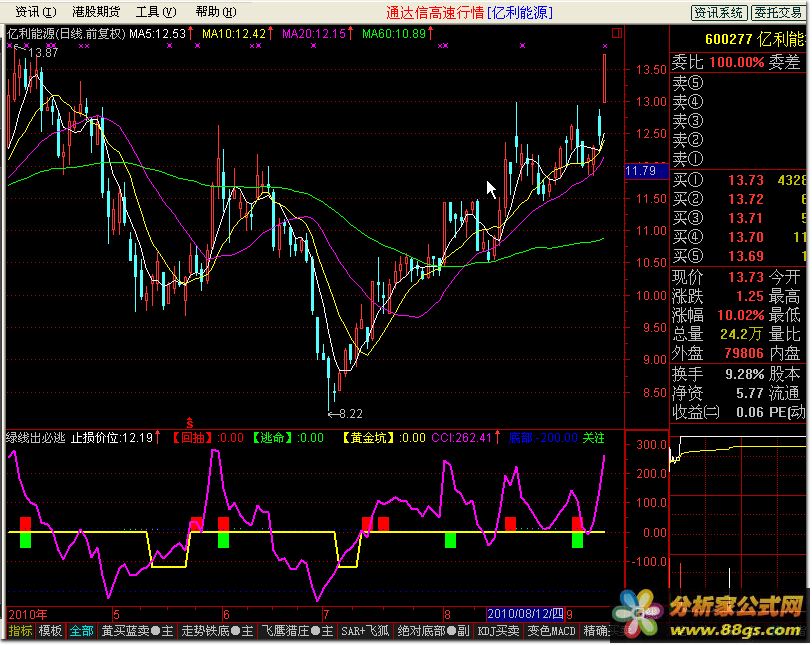Select the 买① 13.73 bid row
This screenshot has width=812, height=645.
click(x=738, y=180)
